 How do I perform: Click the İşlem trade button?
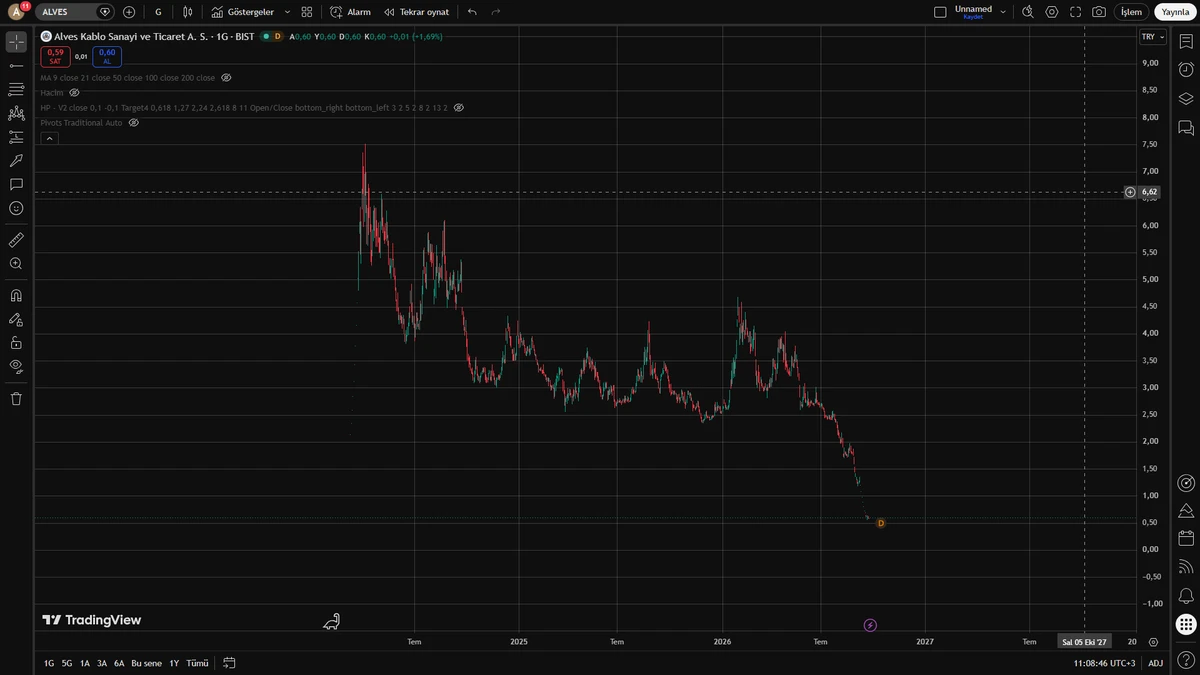[1131, 12]
